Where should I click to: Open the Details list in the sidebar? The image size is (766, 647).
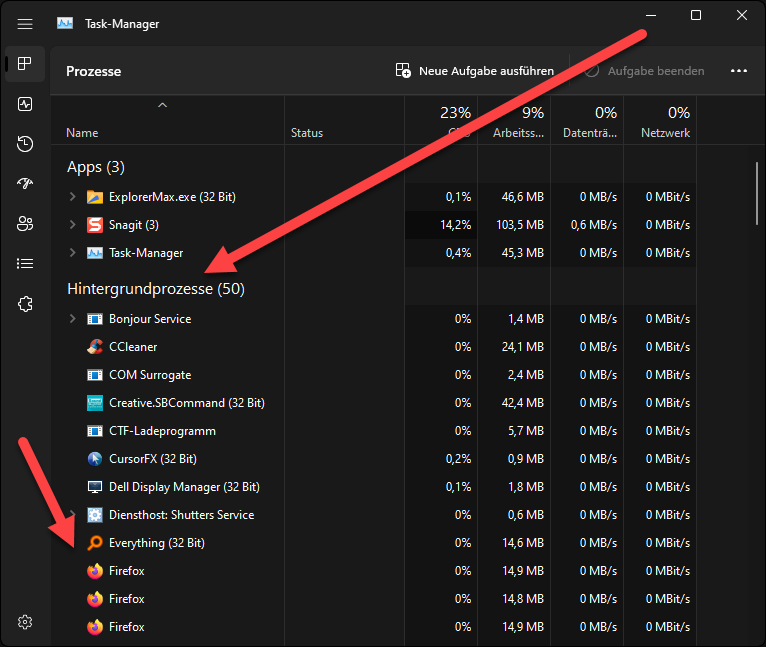pyautogui.click(x=25, y=264)
